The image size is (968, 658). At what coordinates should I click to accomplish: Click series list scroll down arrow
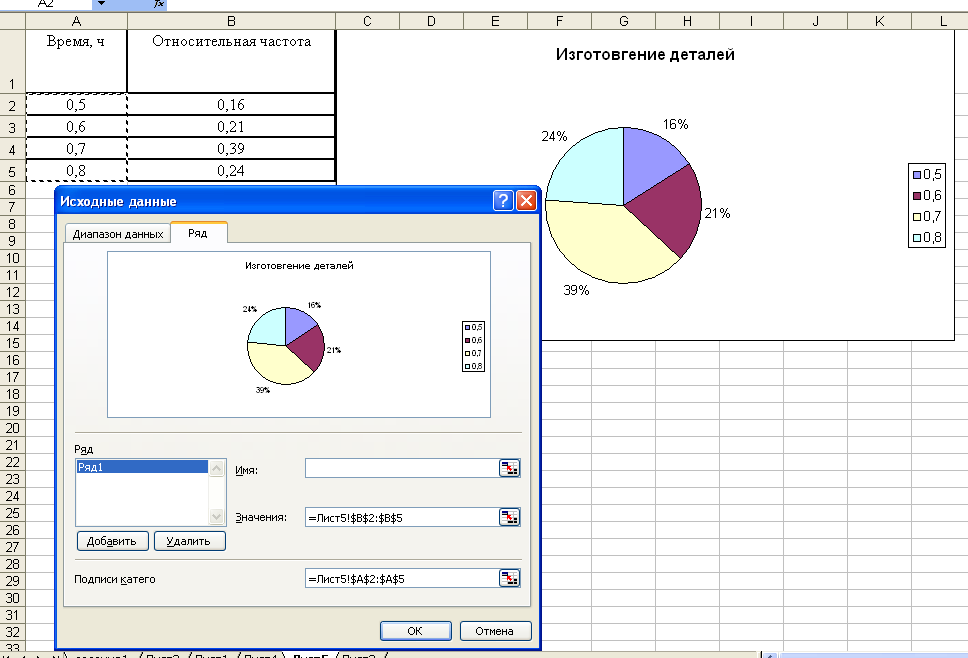[x=216, y=517]
